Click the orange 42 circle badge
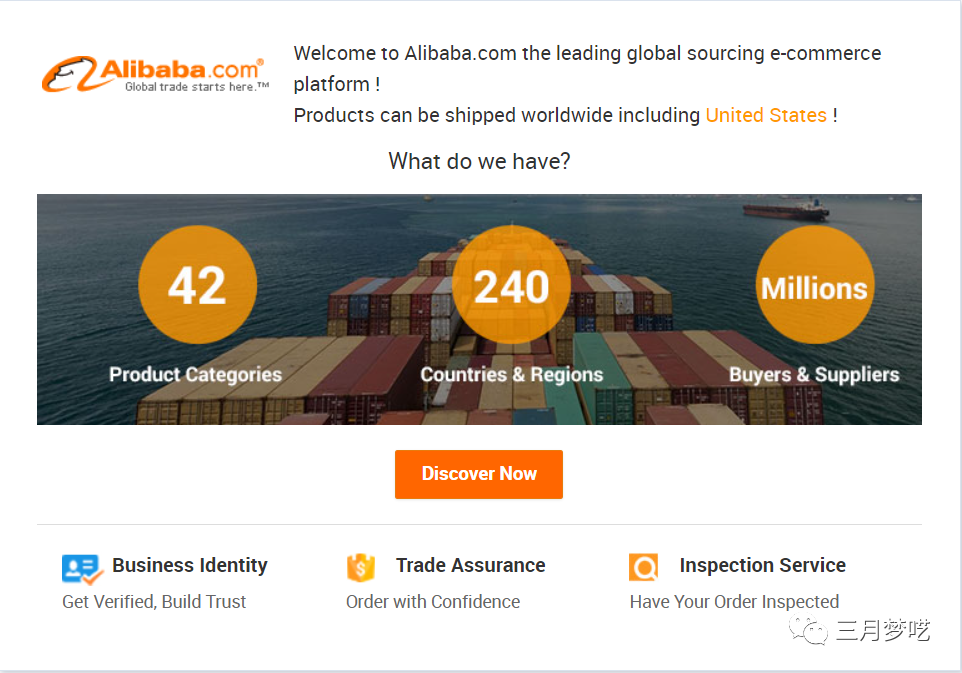Screen dimensions: 962x673 [197, 286]
